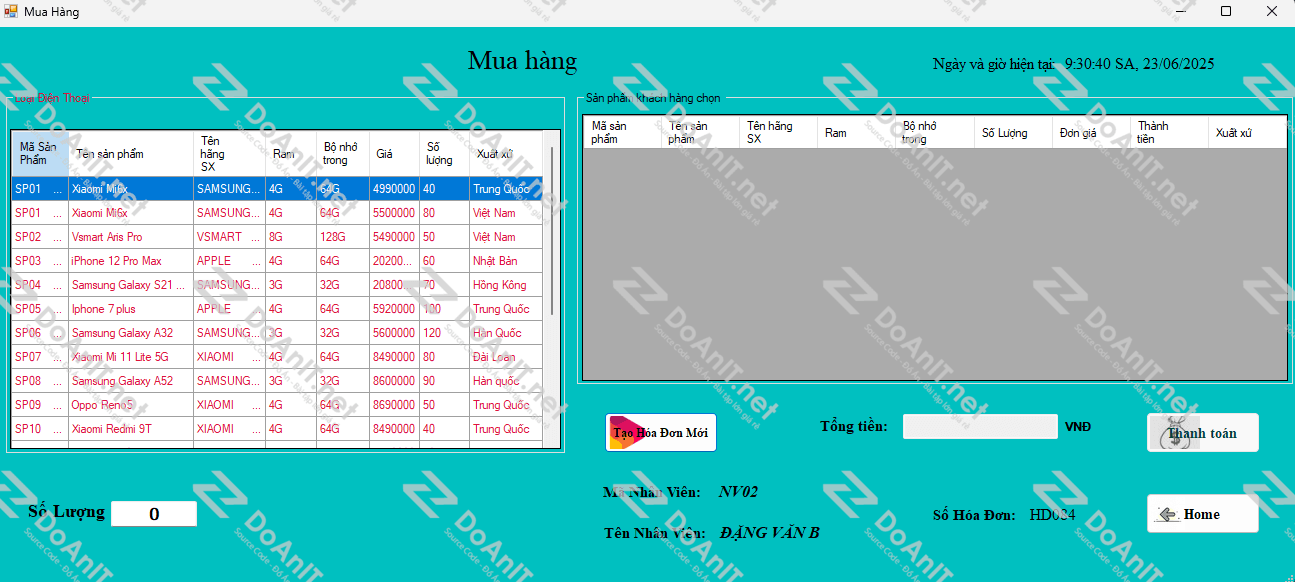
Task: Click the Tổng tiền total amount field
Action: (x=980, y=426)
